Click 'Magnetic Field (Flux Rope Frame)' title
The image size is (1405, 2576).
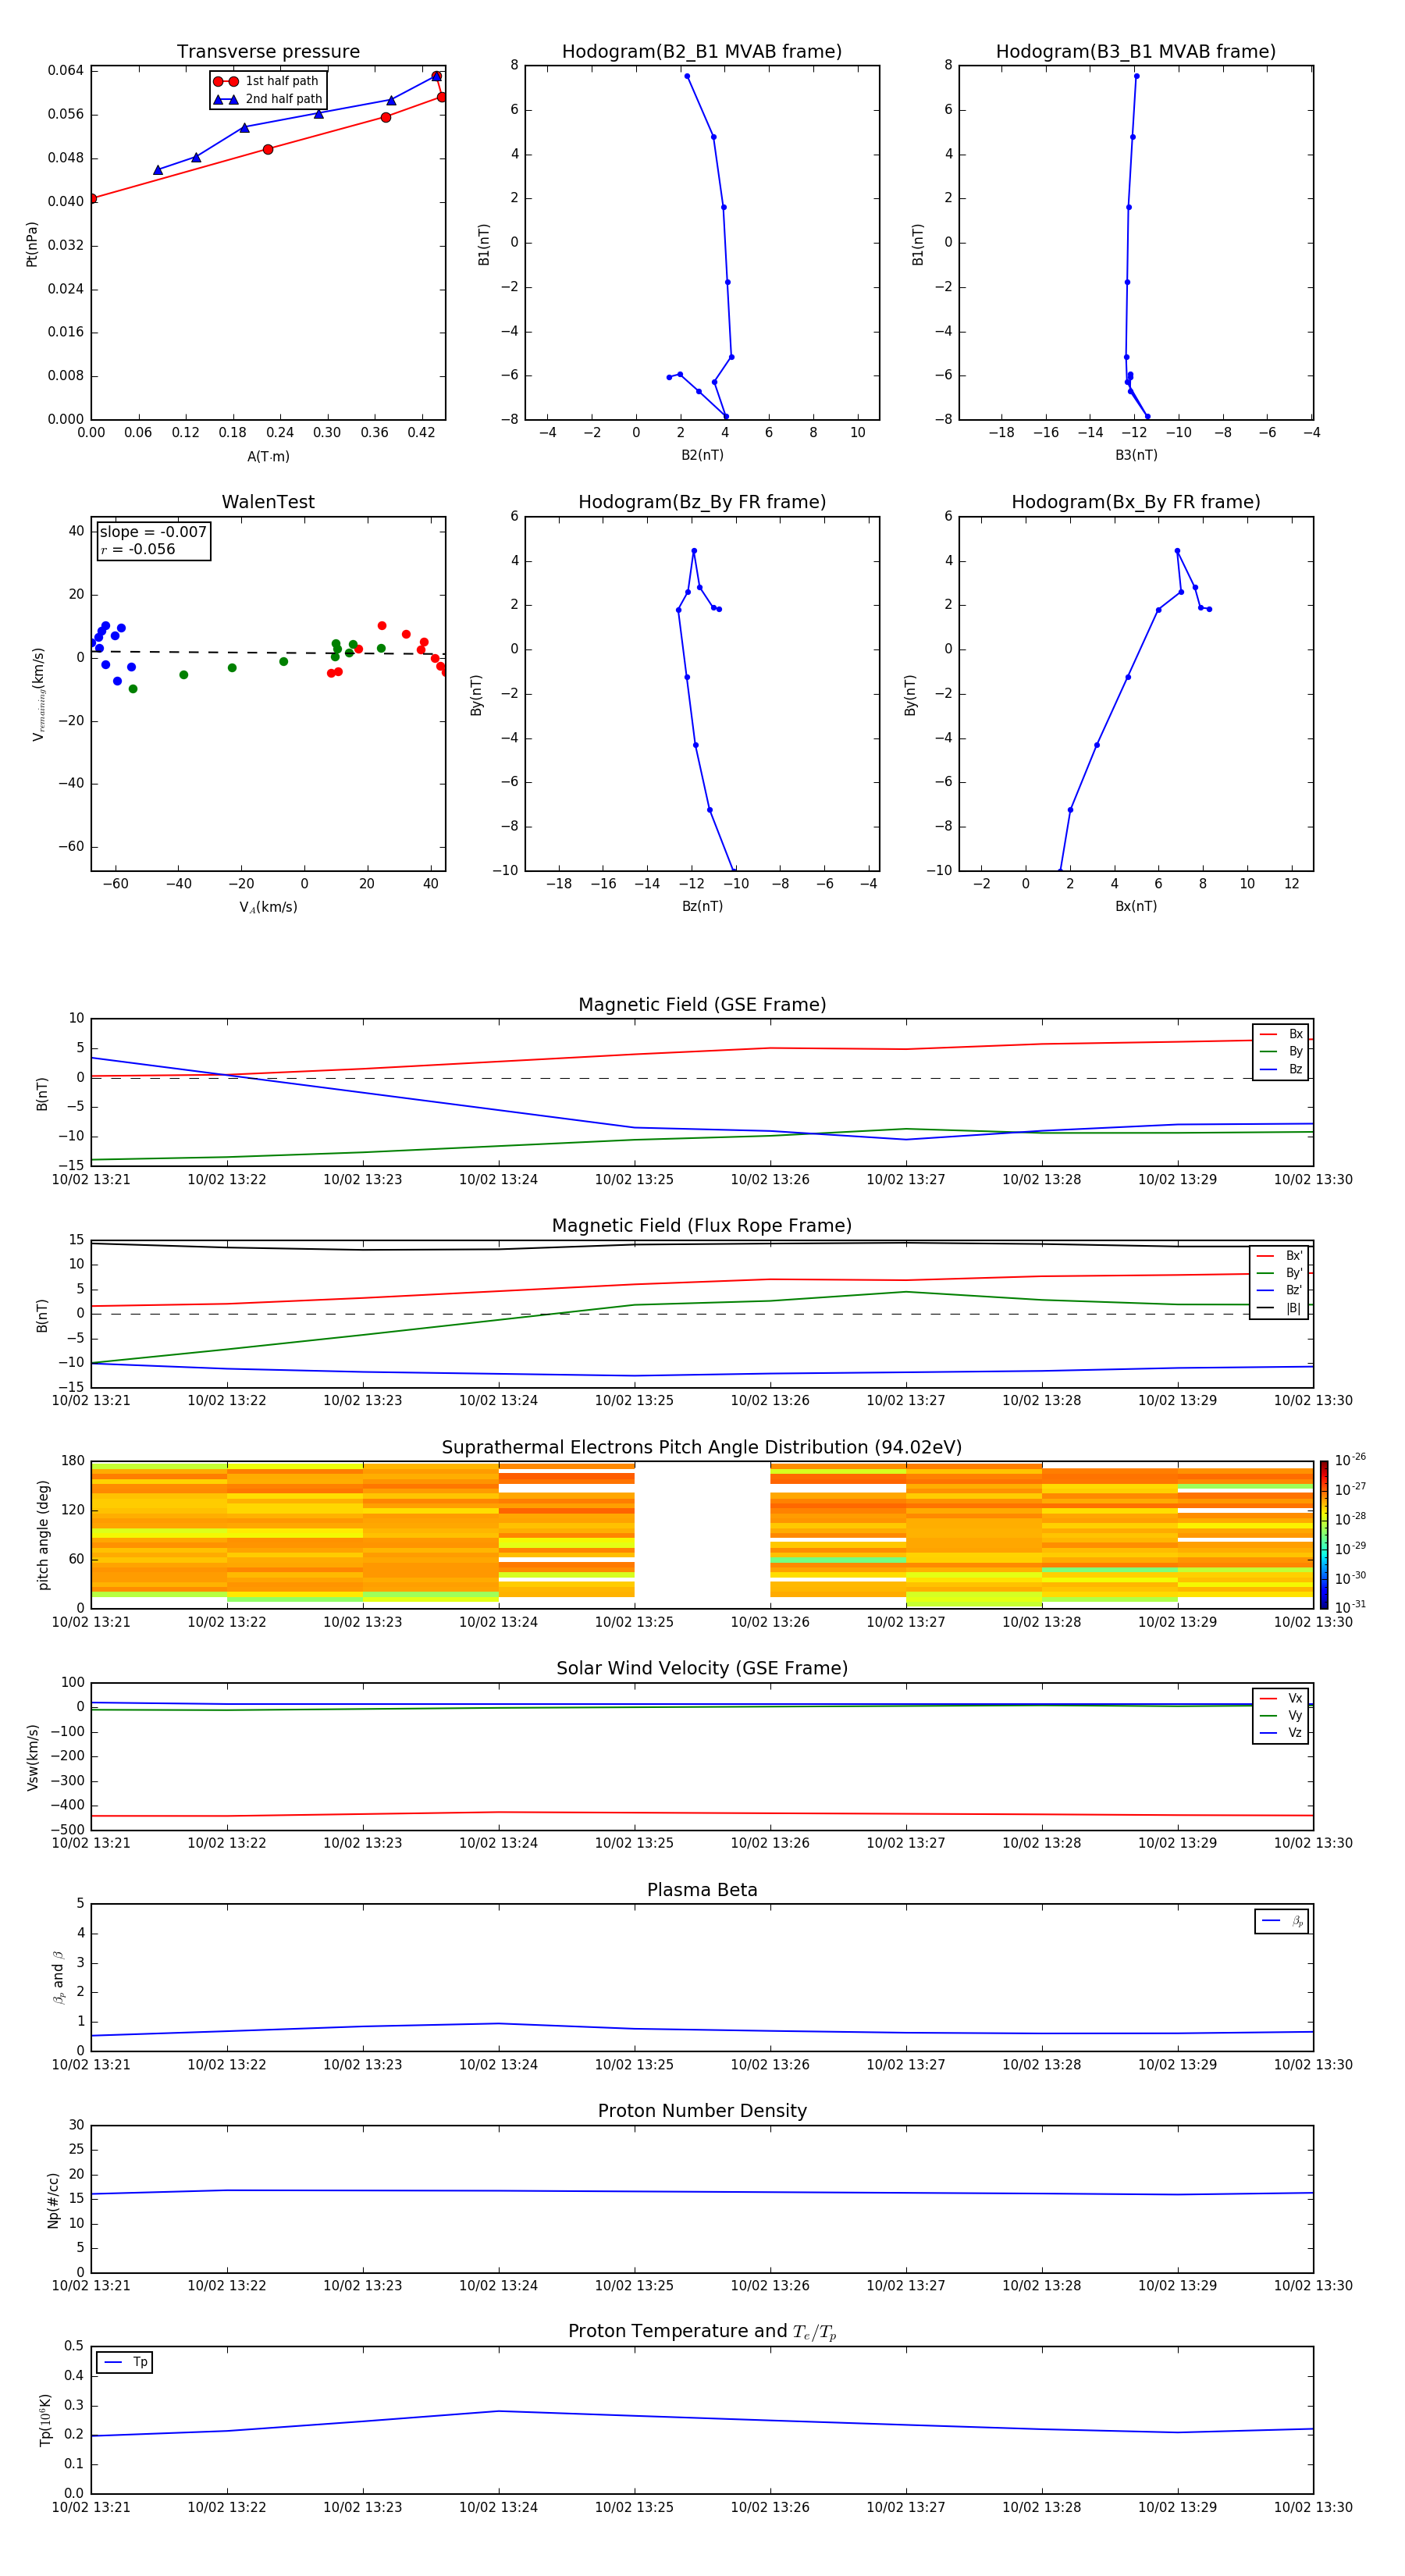[x=702, y=1226]
